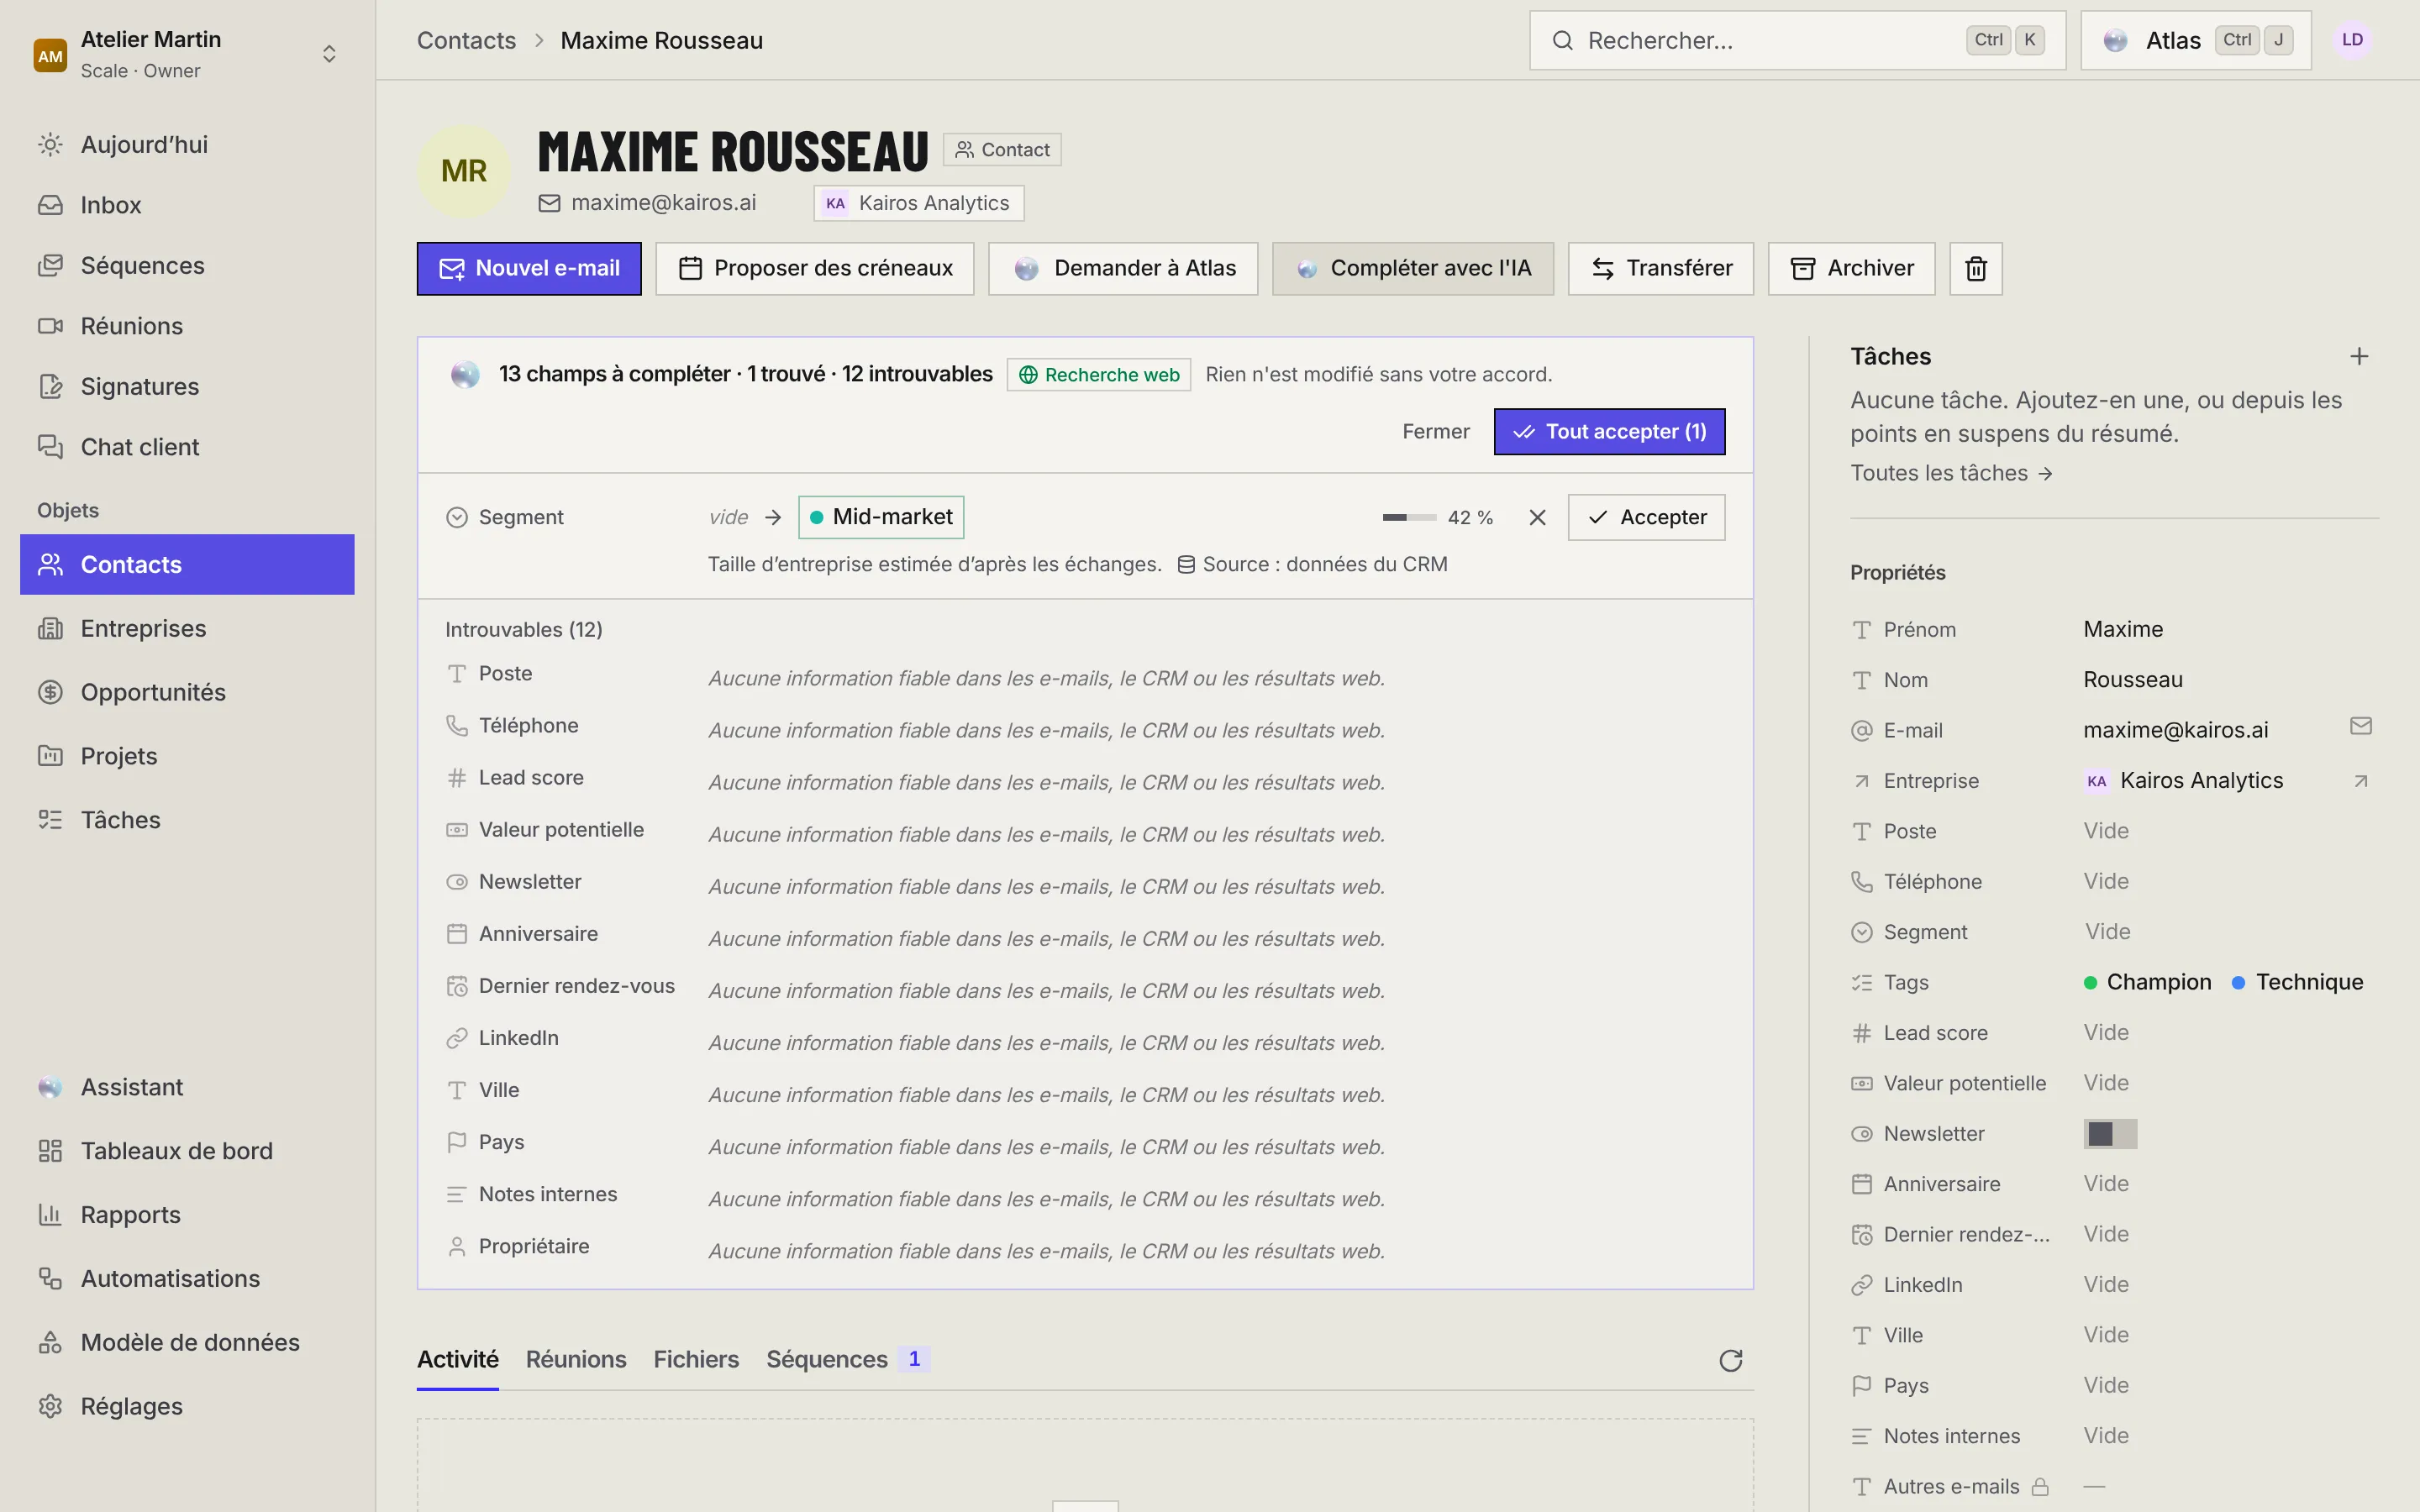2420x1512 pixels.
Task: Open Aujourd'hui in the sidebar
Action: [187, 144]
